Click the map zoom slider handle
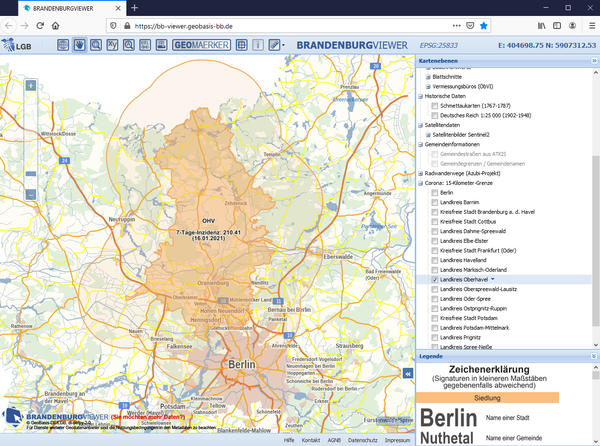The image size is (600, 446). pos(31,174)
